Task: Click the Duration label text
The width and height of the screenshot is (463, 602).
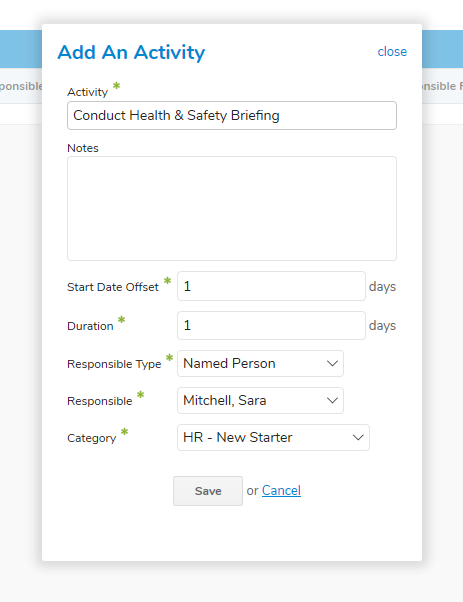Action: click(x=90, y=326)
